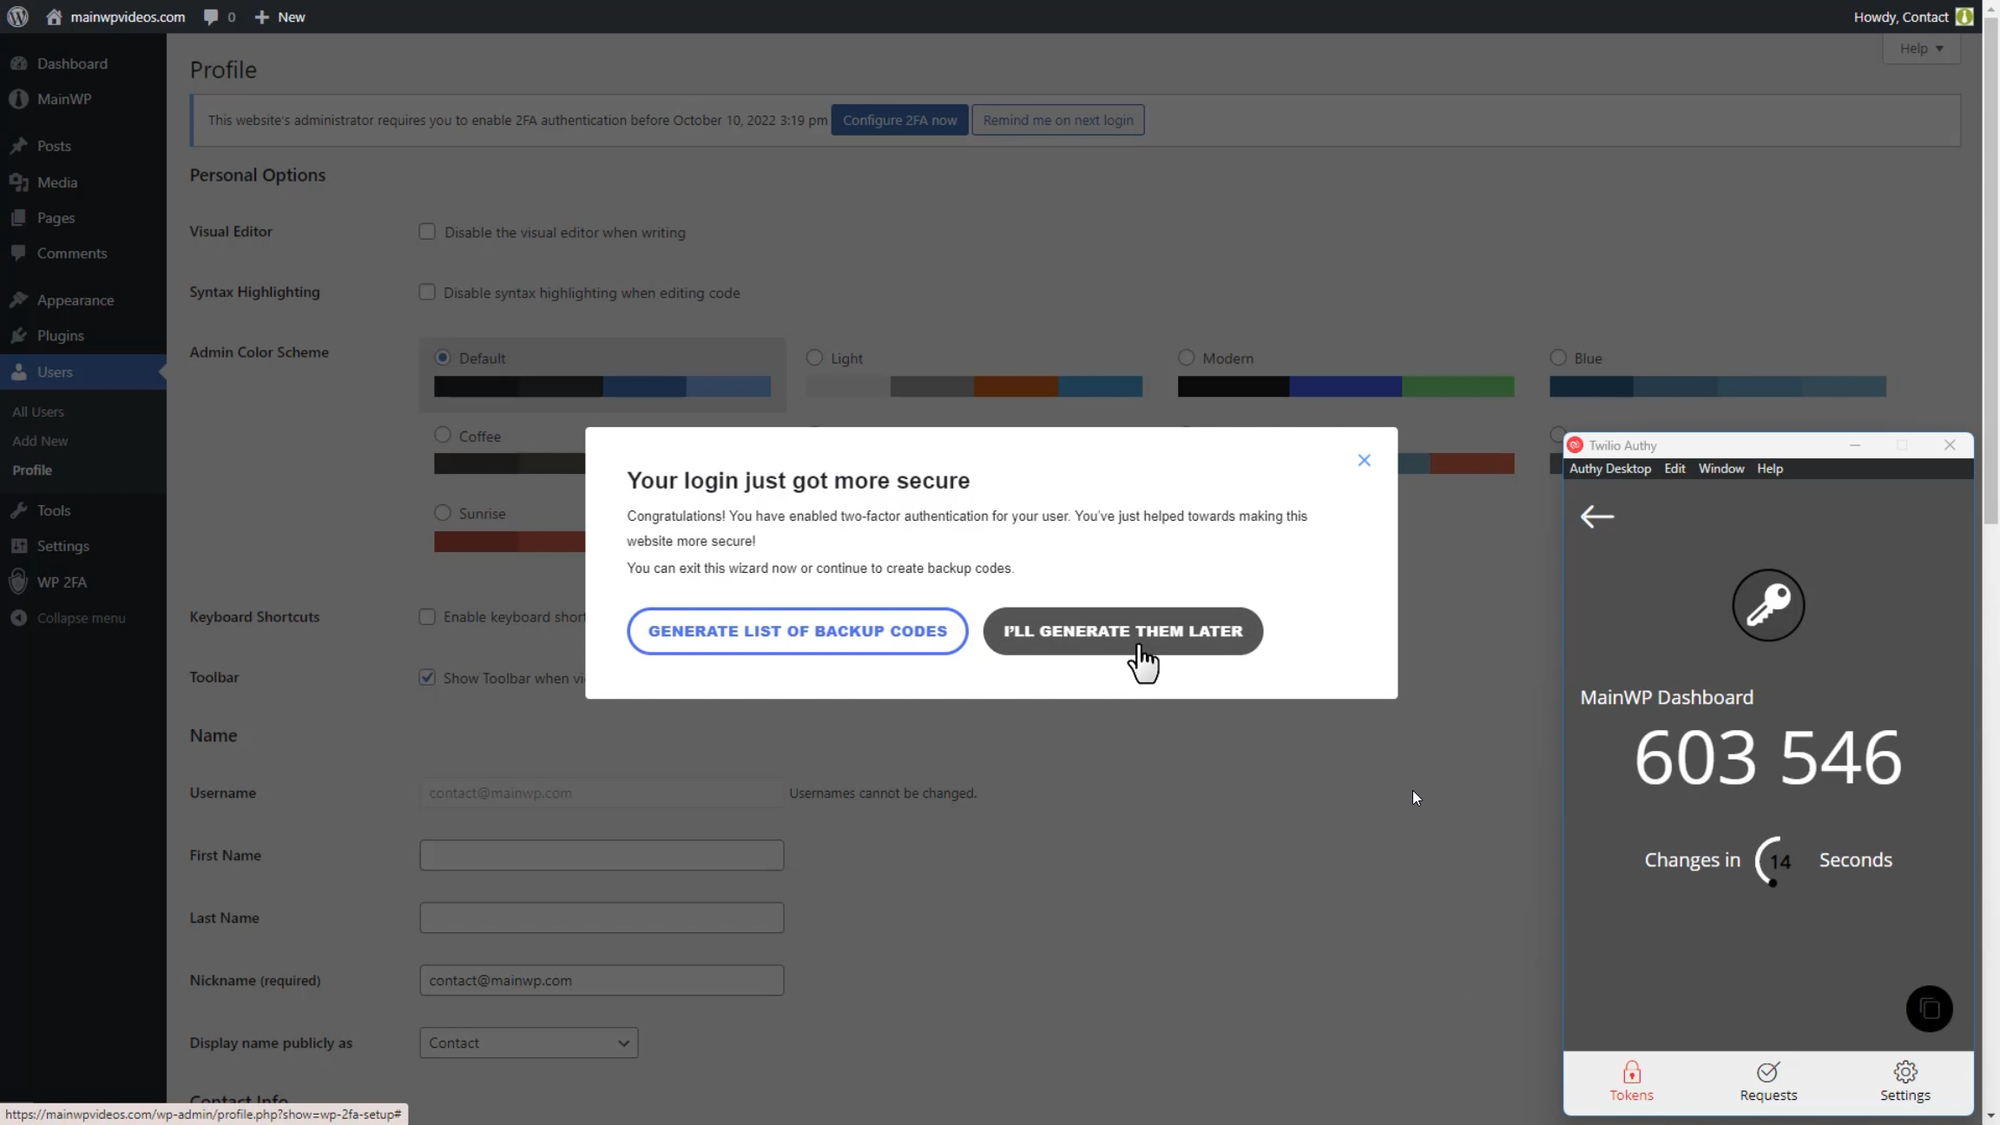Click Configure 2FA now
Screen dimensions: 2000x1125
[900, 120]
